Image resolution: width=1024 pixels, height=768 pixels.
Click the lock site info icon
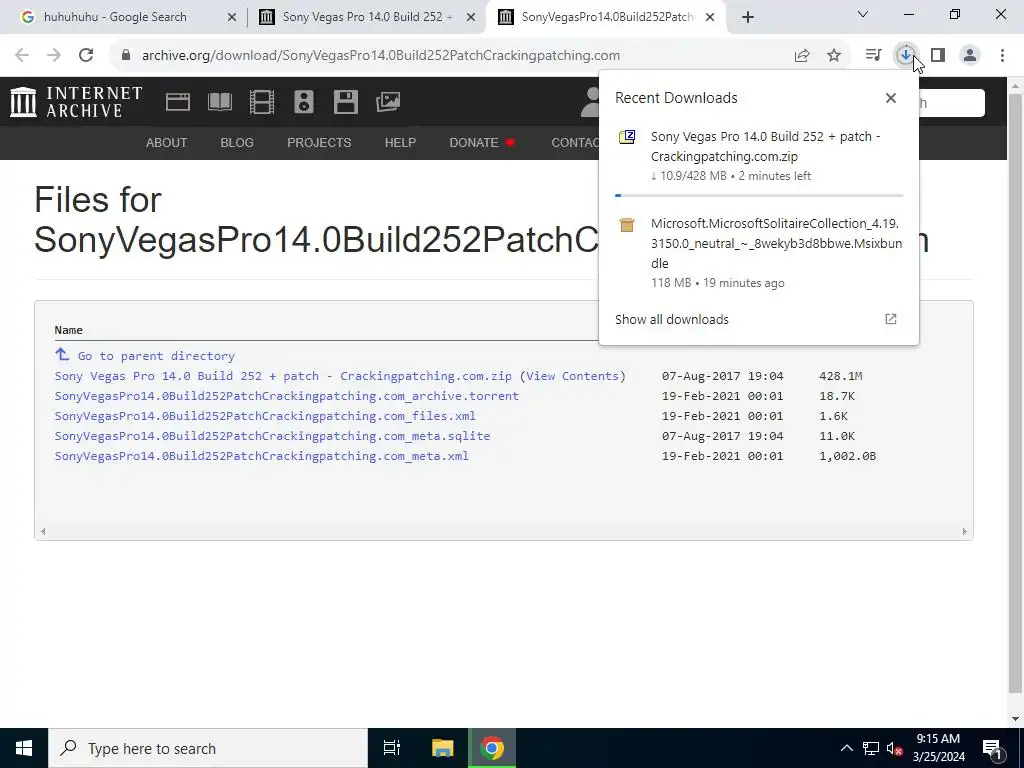[x=126, y=56]
